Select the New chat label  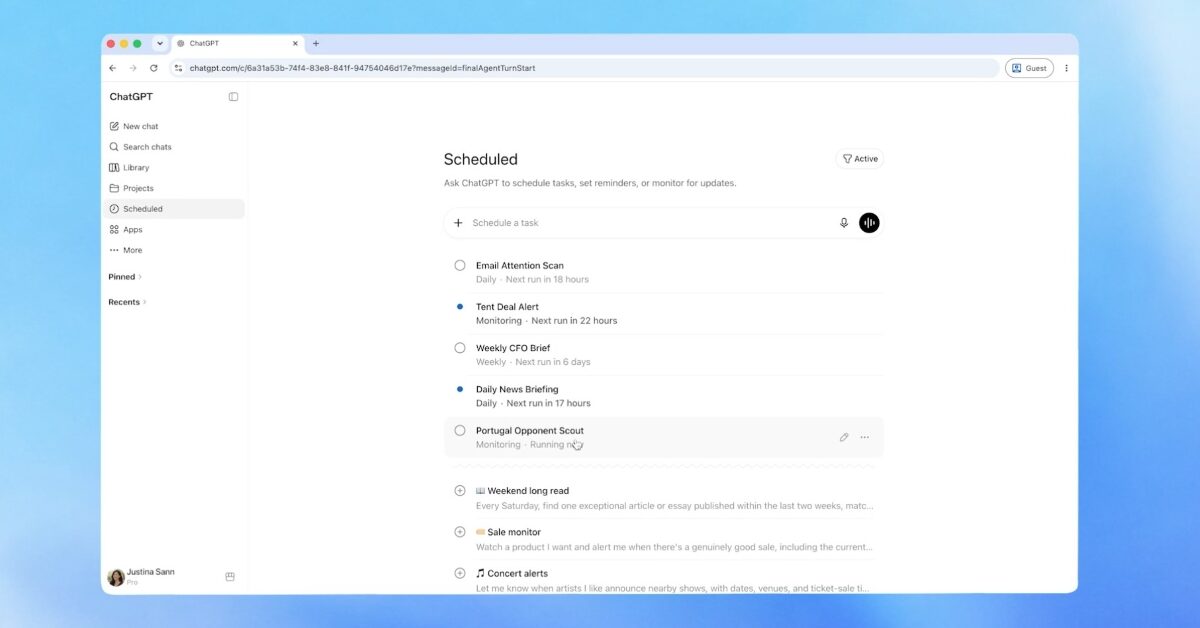tap(141, 126)
